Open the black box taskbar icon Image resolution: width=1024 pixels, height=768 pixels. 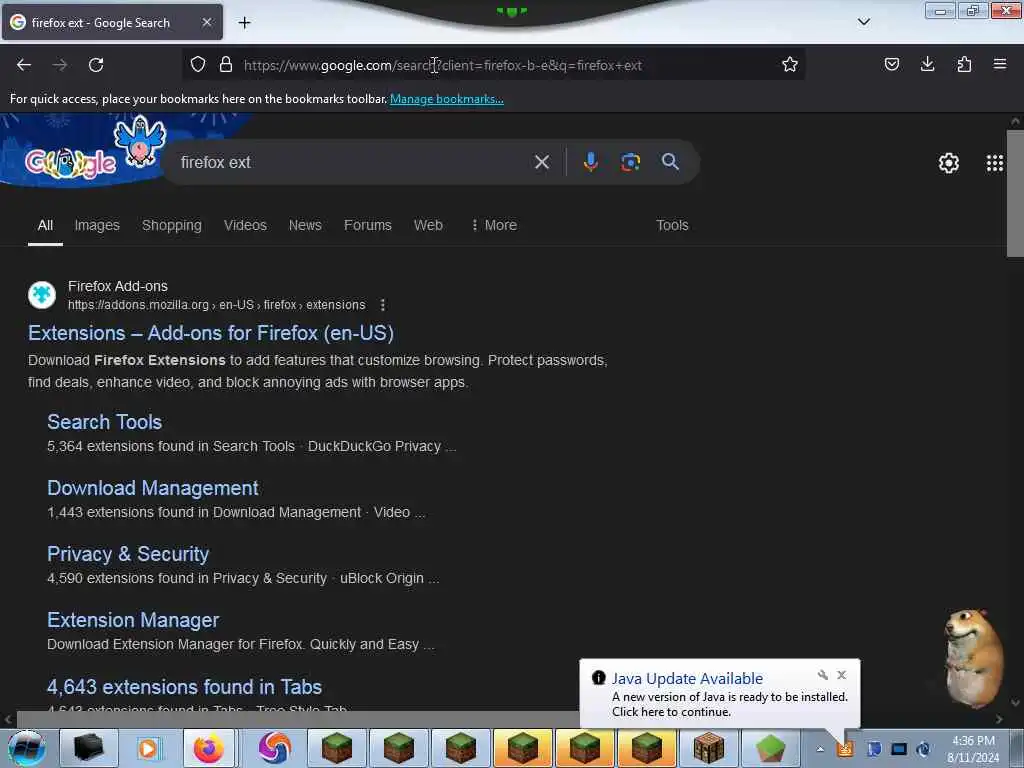(x=89, y=748)
